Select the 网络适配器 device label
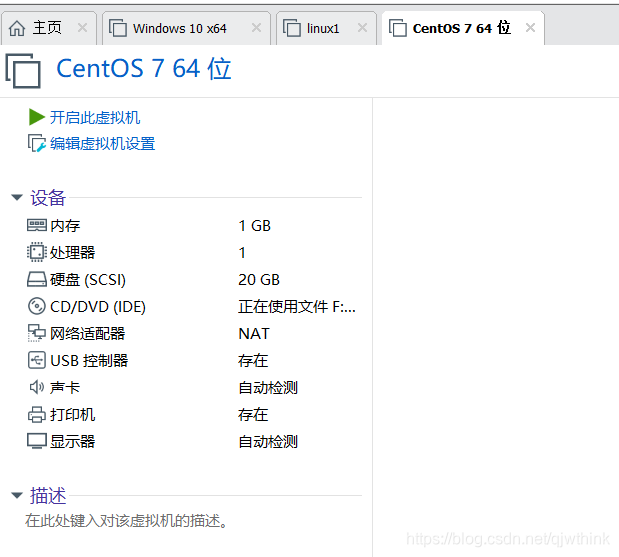This screenshot has width=619, height=557. (88, 334)
